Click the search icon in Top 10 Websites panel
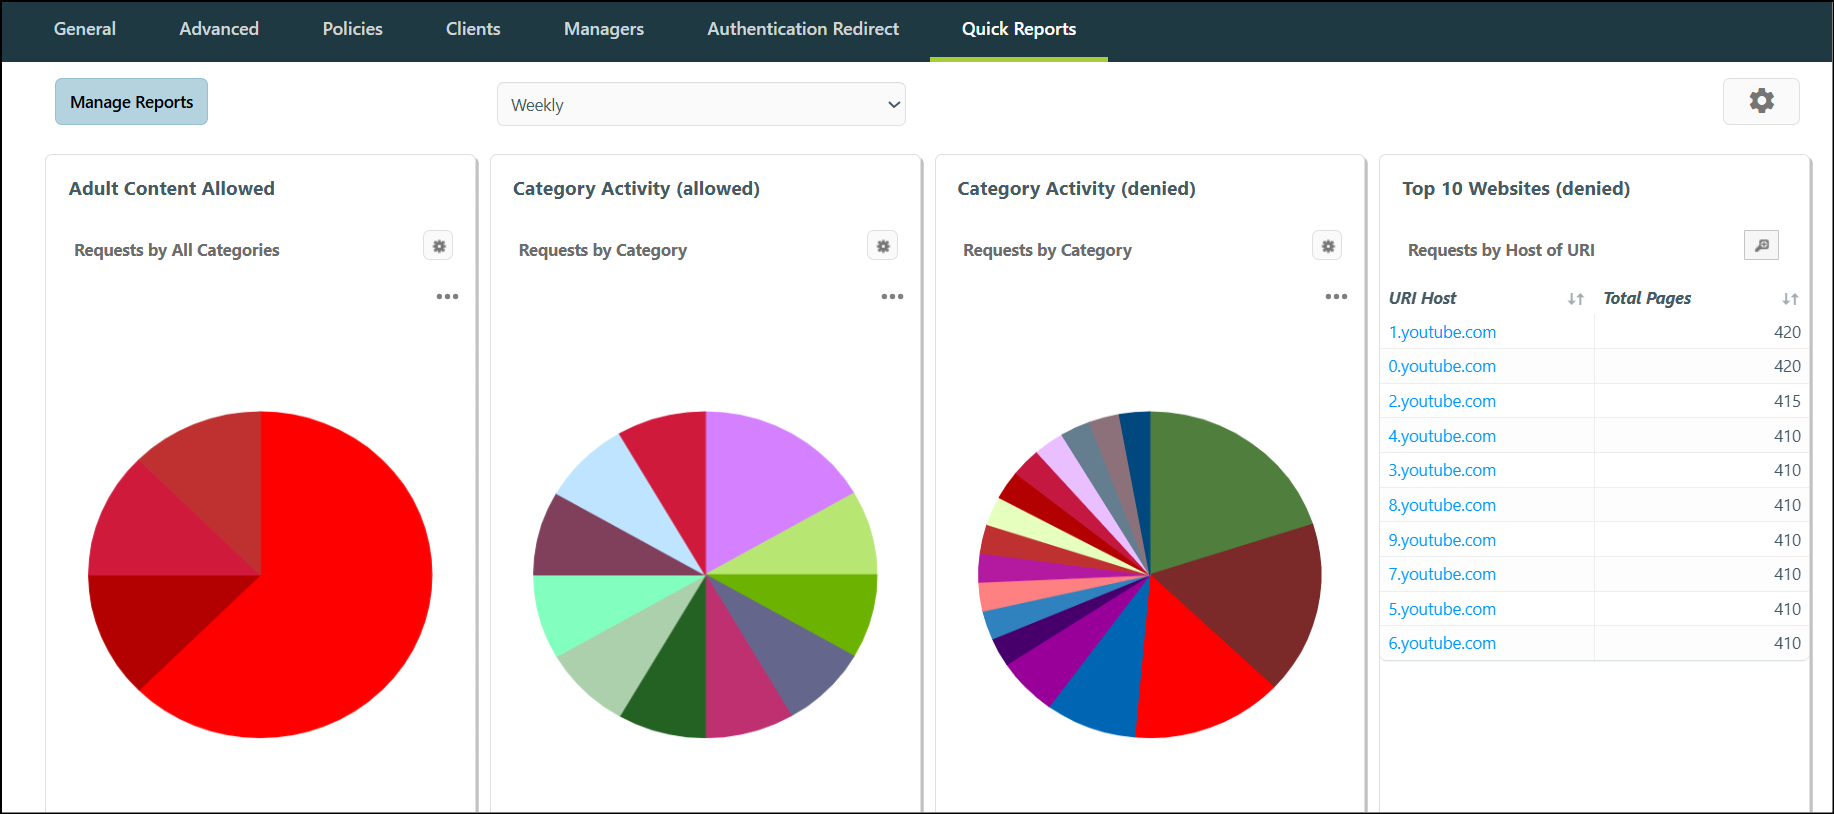The height and width of the screenshot is (814, 1834). point(1761,246)
